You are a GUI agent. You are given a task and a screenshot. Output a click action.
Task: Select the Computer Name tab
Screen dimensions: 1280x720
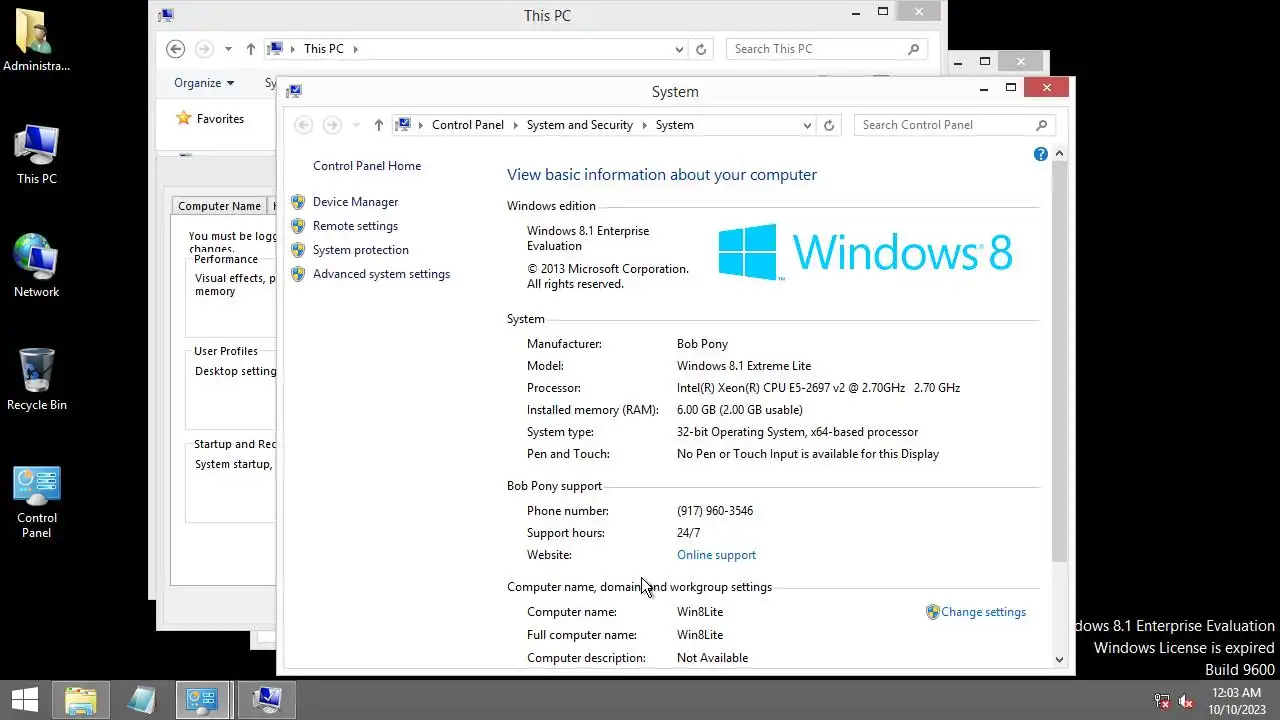[x=219, y=206]
